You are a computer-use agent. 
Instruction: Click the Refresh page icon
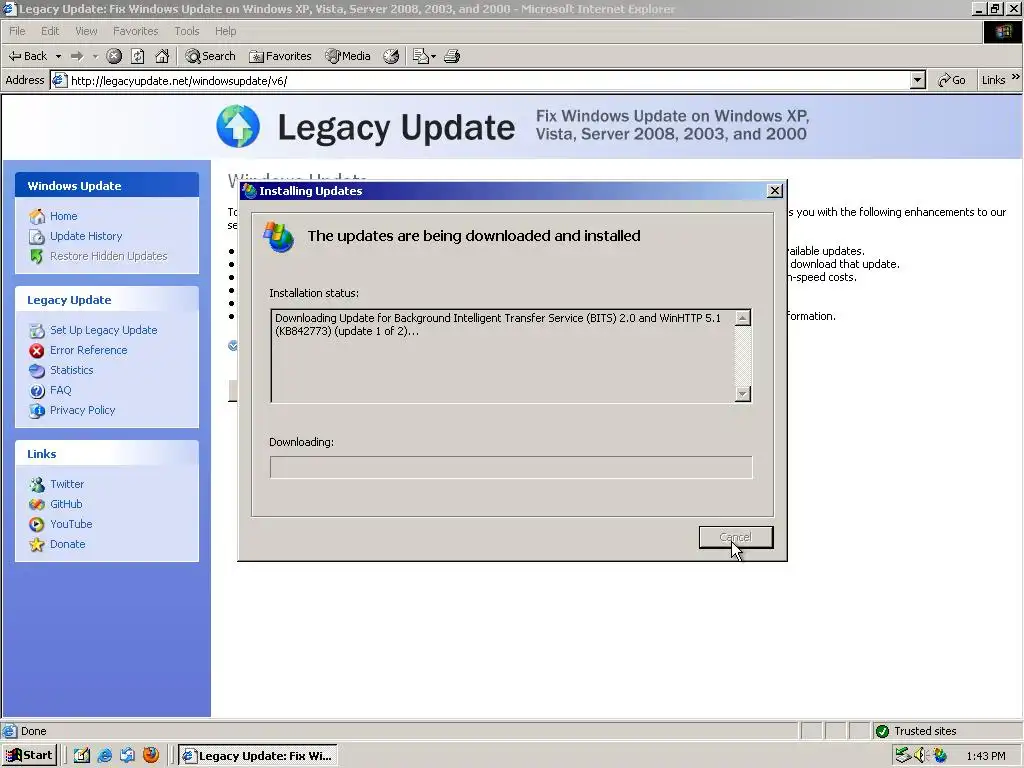[x=138, y=56]
